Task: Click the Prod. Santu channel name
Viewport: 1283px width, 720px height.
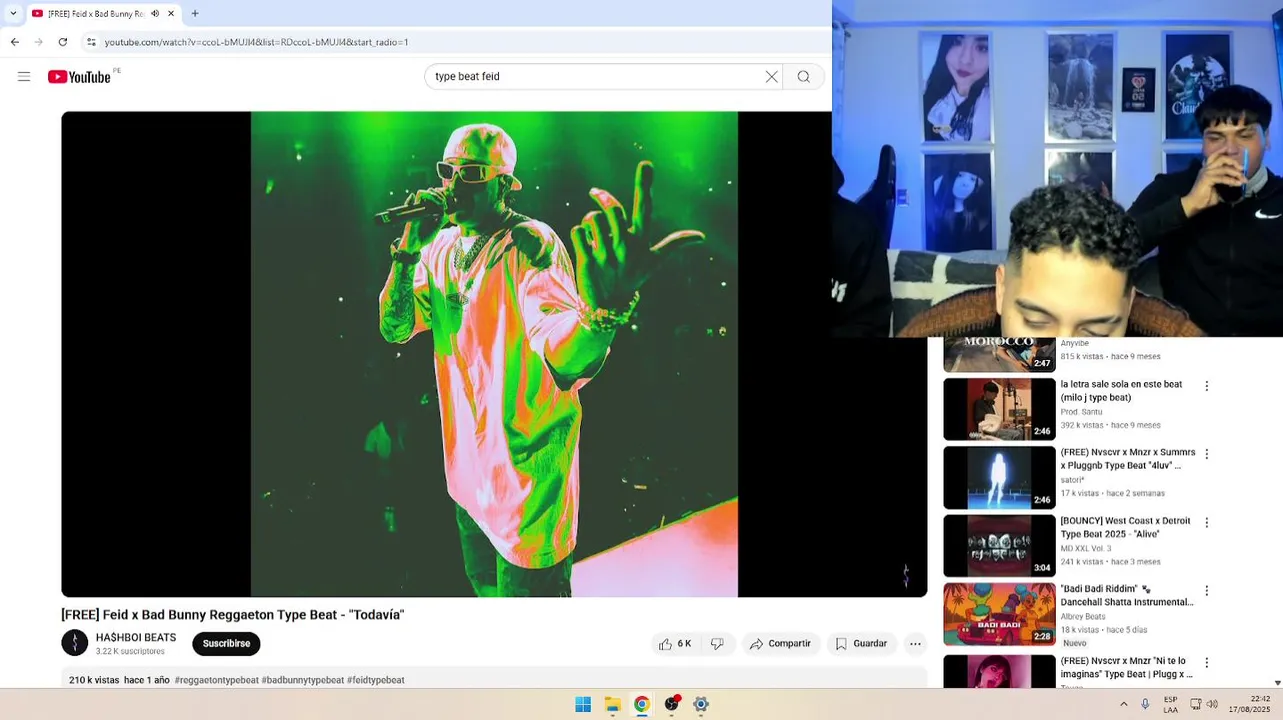Action: (1081, 412)
